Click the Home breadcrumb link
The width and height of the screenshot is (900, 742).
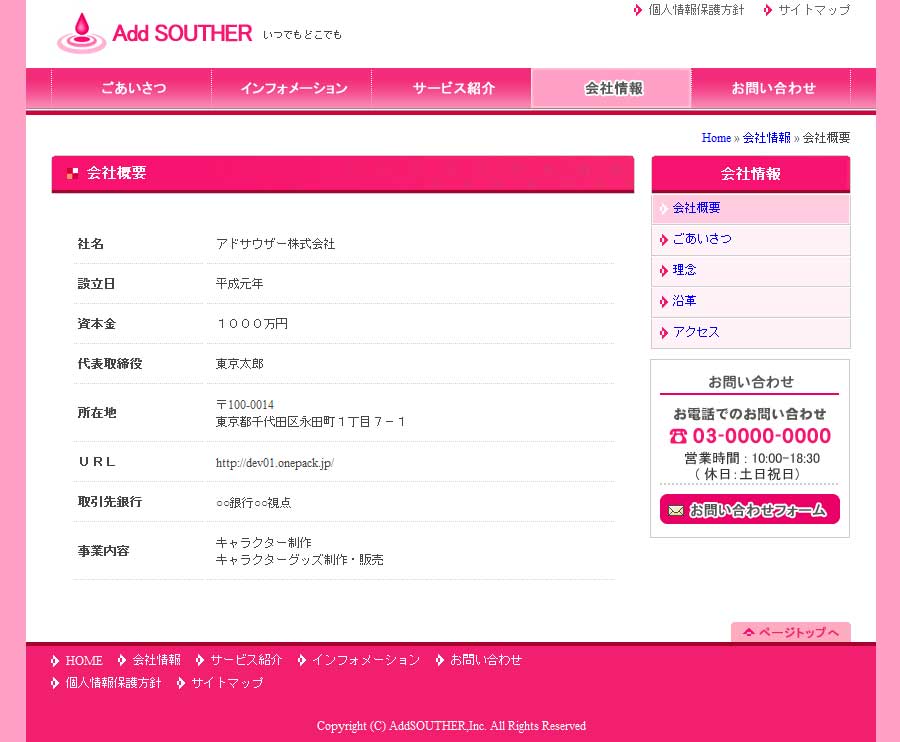(716, 138)
